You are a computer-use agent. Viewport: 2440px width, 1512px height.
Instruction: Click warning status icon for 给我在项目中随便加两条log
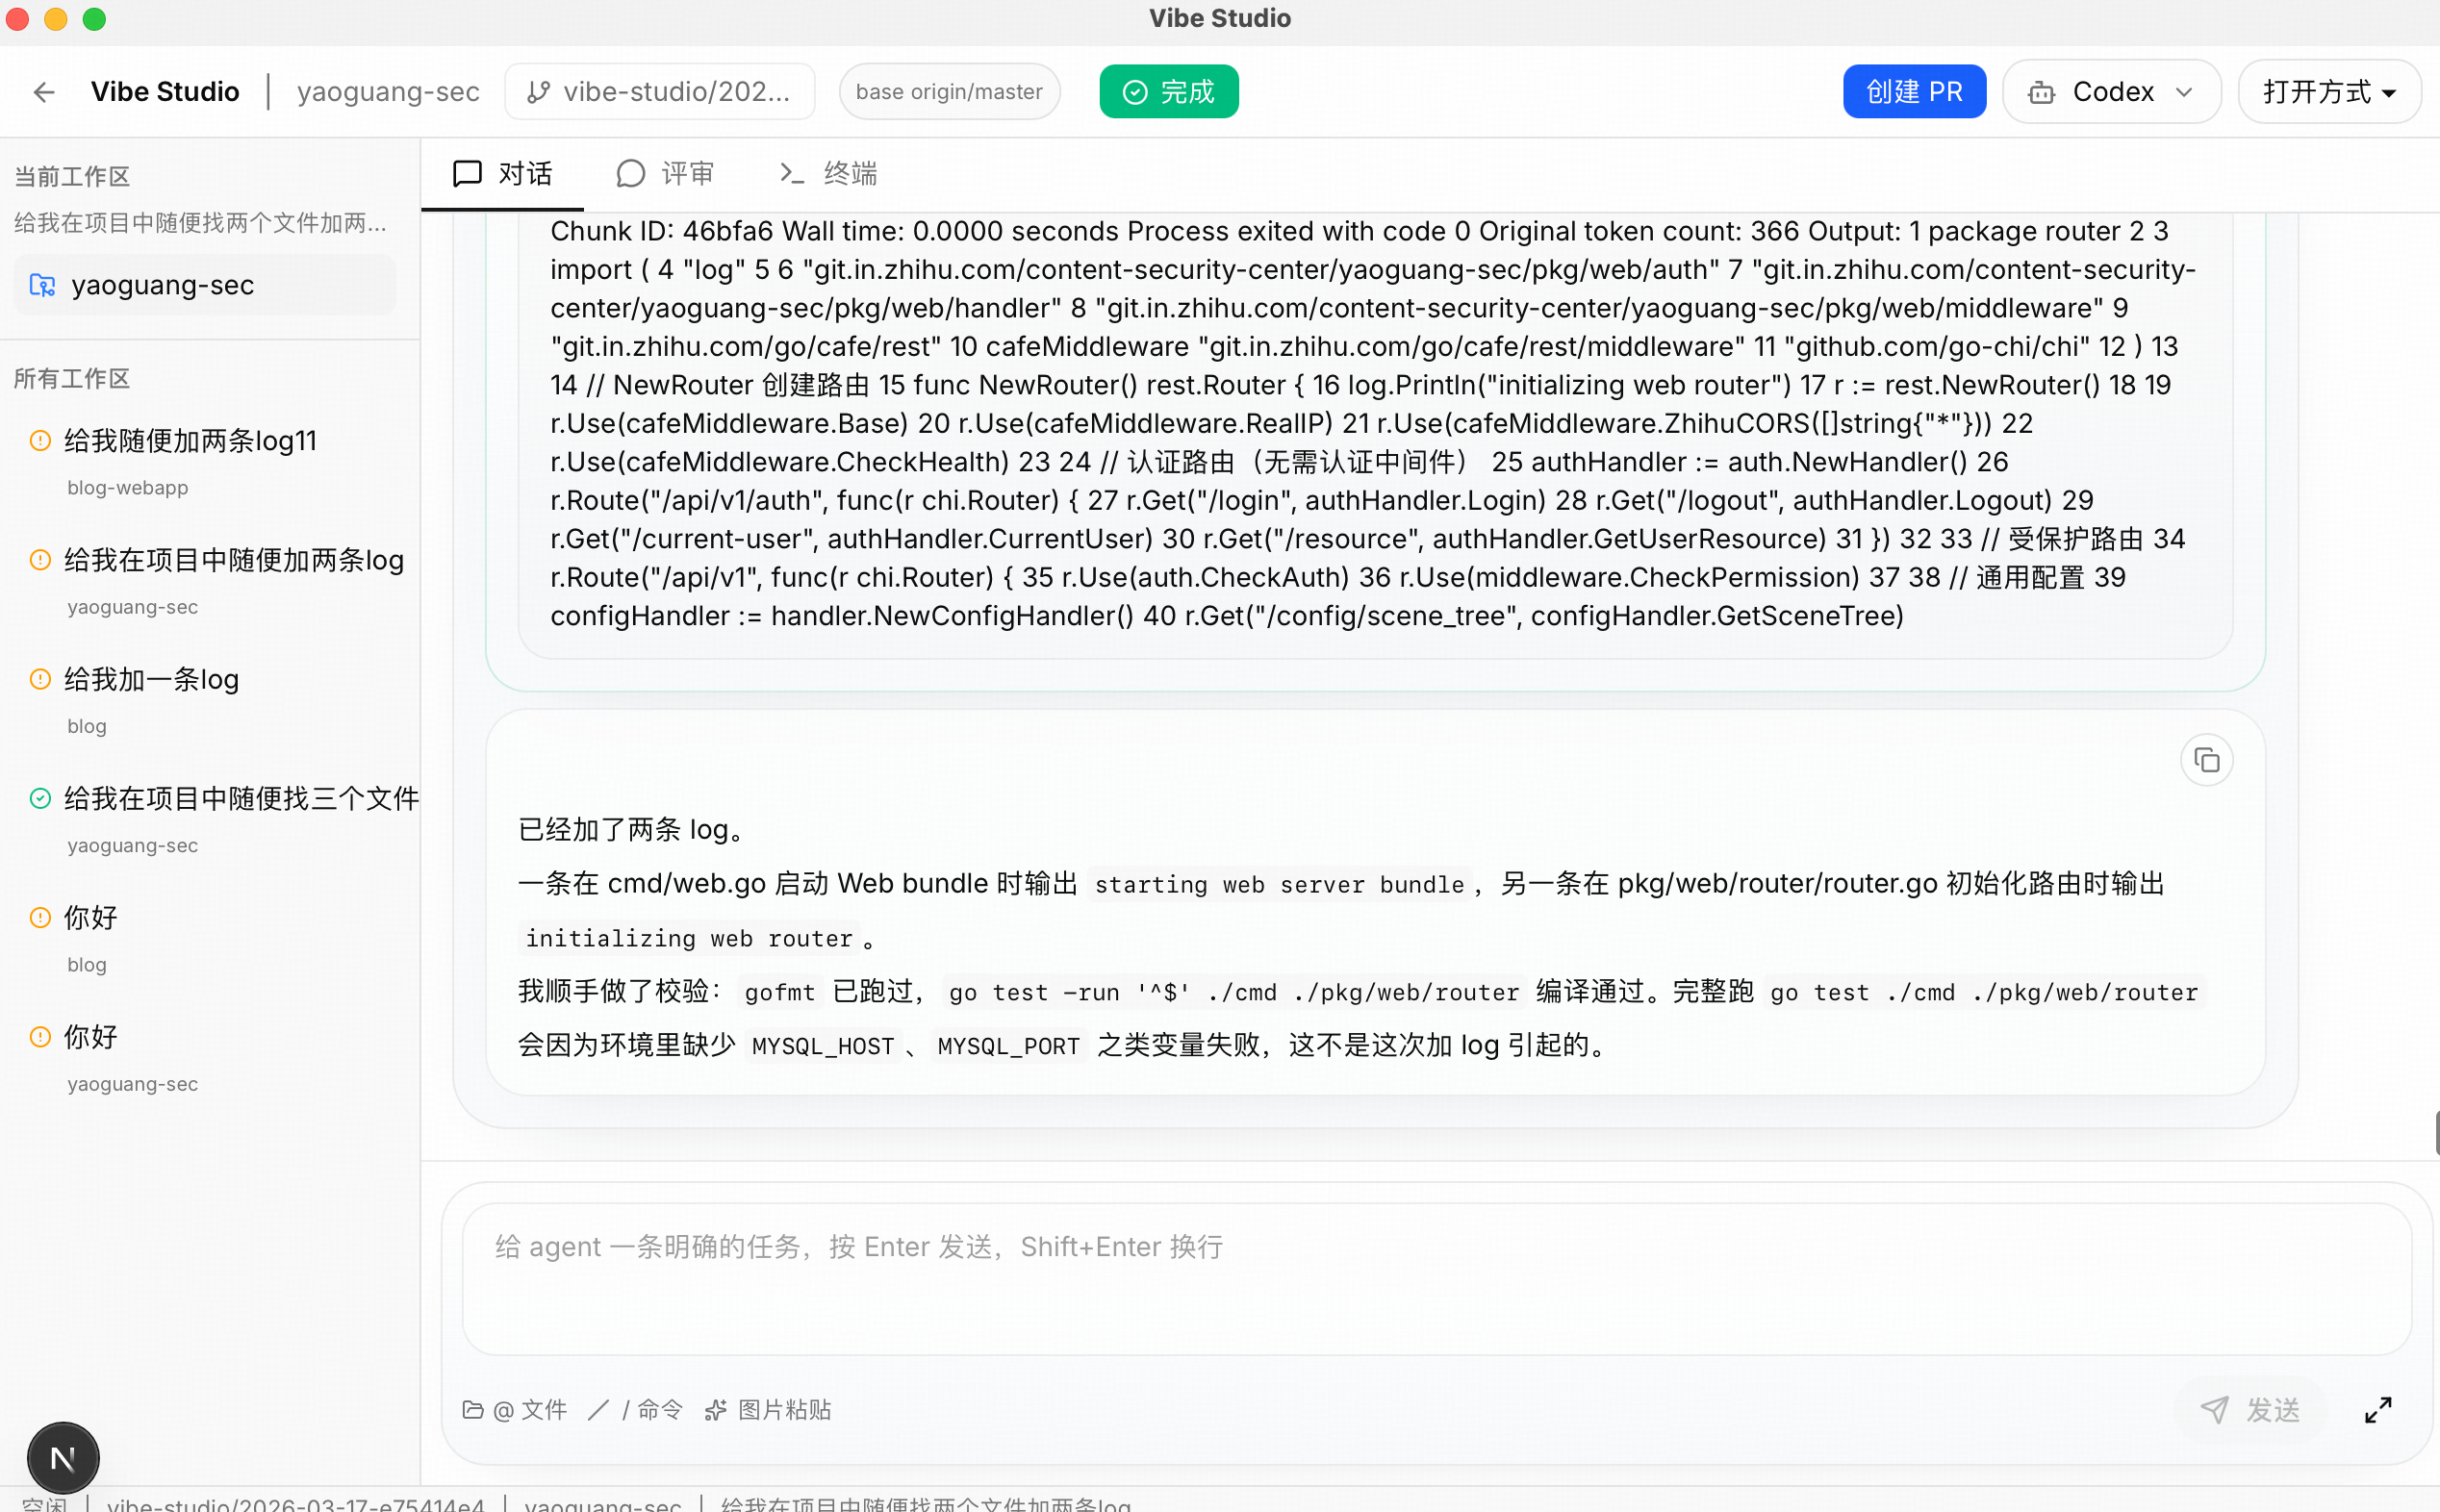tap(40, 560)
